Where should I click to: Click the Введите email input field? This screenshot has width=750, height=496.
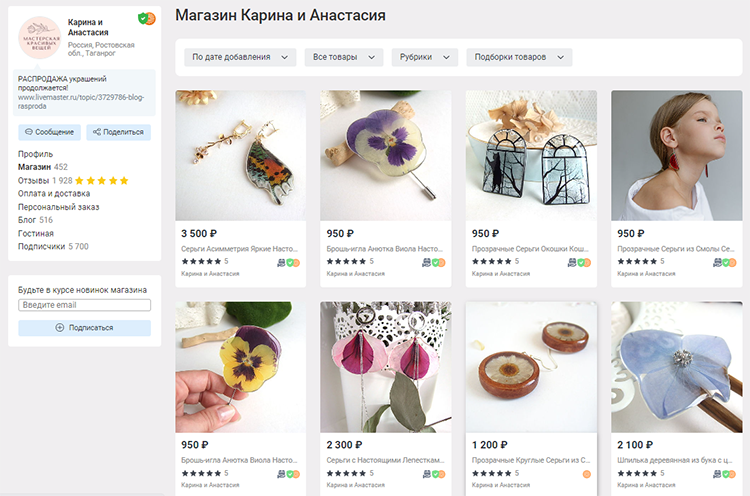coord(84,305)
